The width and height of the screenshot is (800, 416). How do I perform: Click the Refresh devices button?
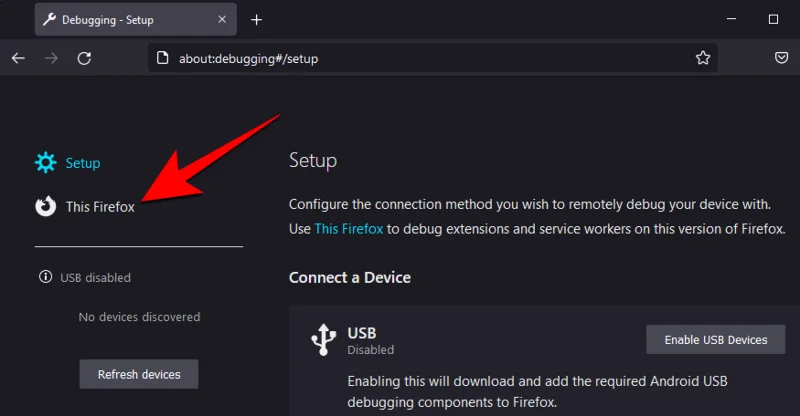point(139,374)
